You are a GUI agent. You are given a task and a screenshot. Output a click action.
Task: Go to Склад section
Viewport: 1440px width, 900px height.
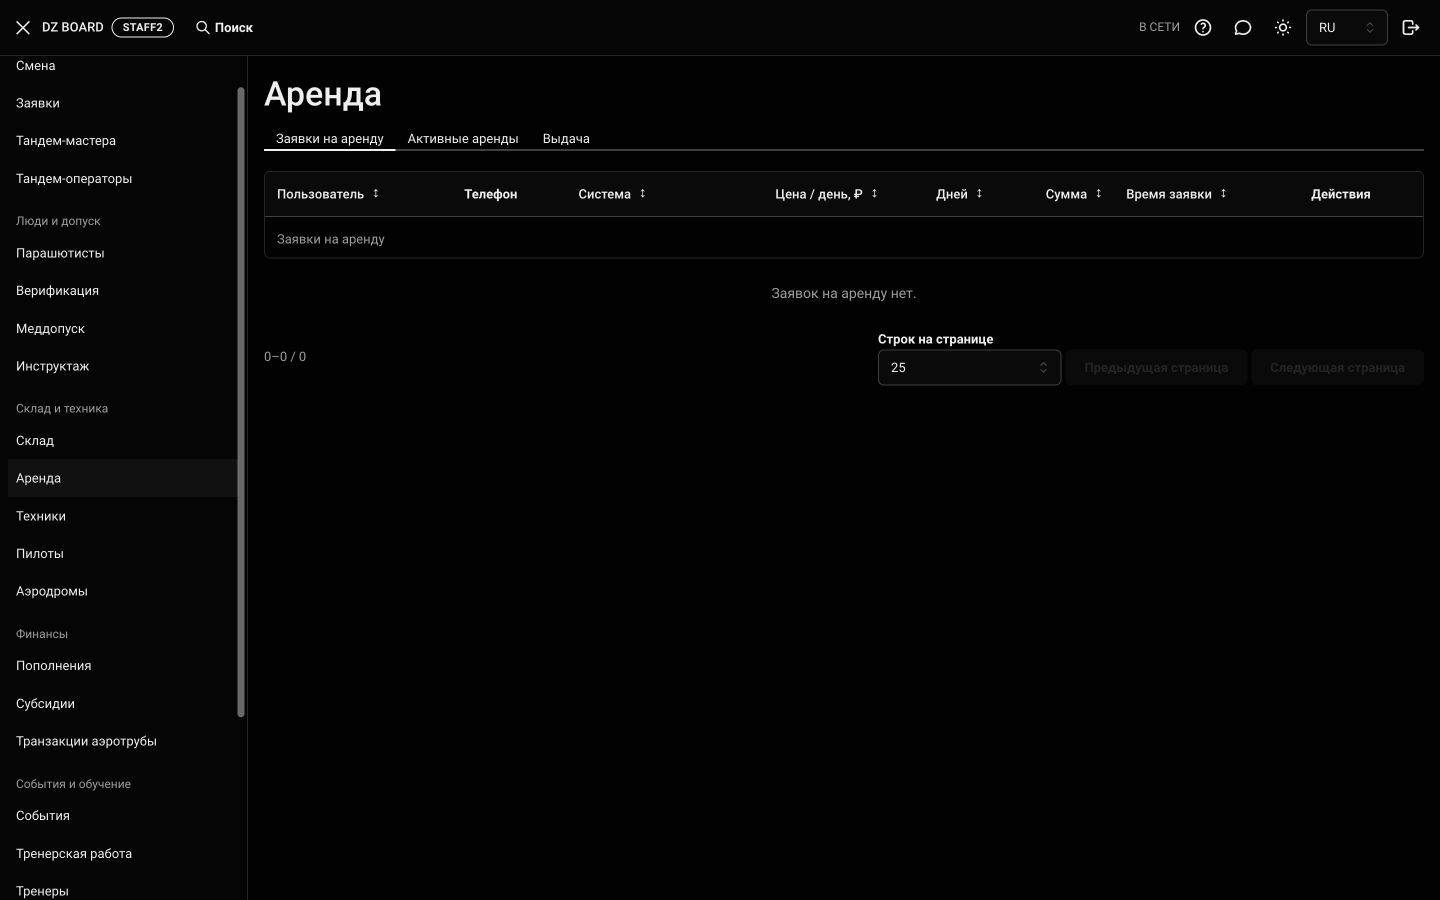coord(122,441)
